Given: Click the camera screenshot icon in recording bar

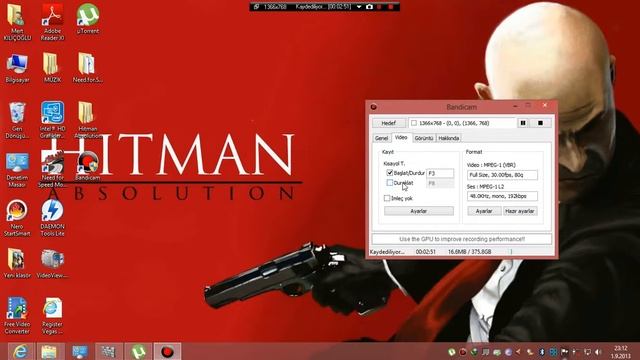Looking at the screenshot, I should (369, 7).
